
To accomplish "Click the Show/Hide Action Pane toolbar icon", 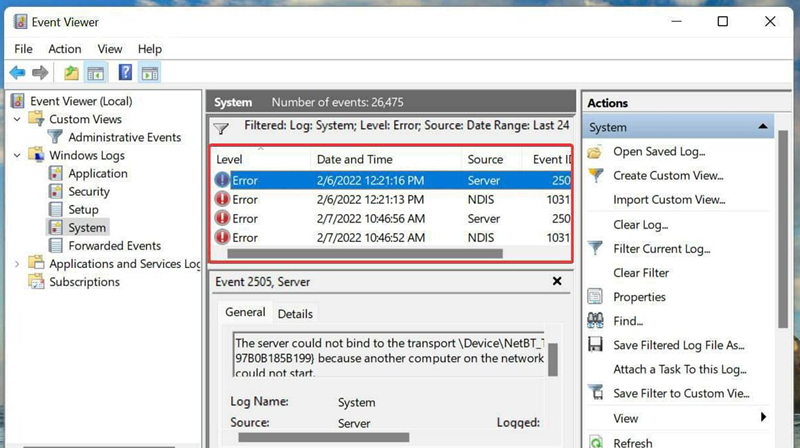I will 150,73.
